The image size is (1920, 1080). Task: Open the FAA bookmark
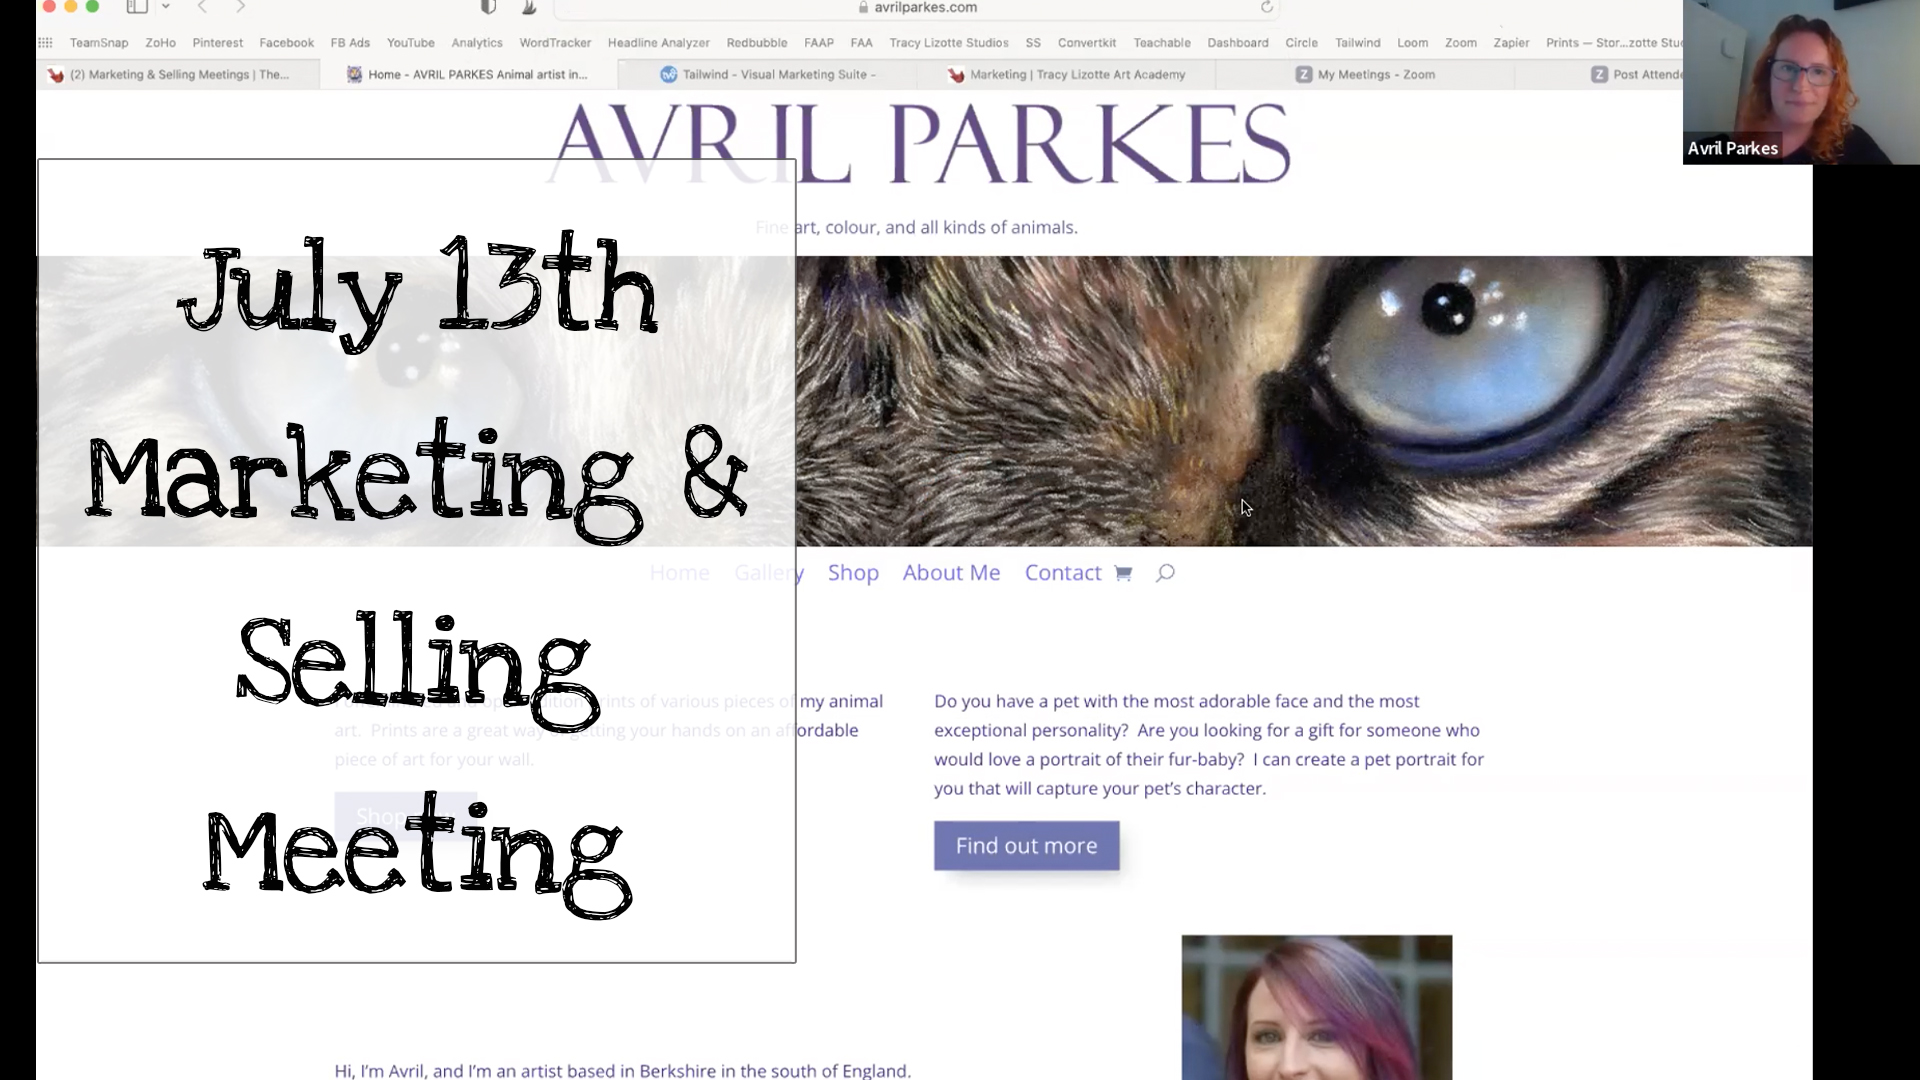862,43
